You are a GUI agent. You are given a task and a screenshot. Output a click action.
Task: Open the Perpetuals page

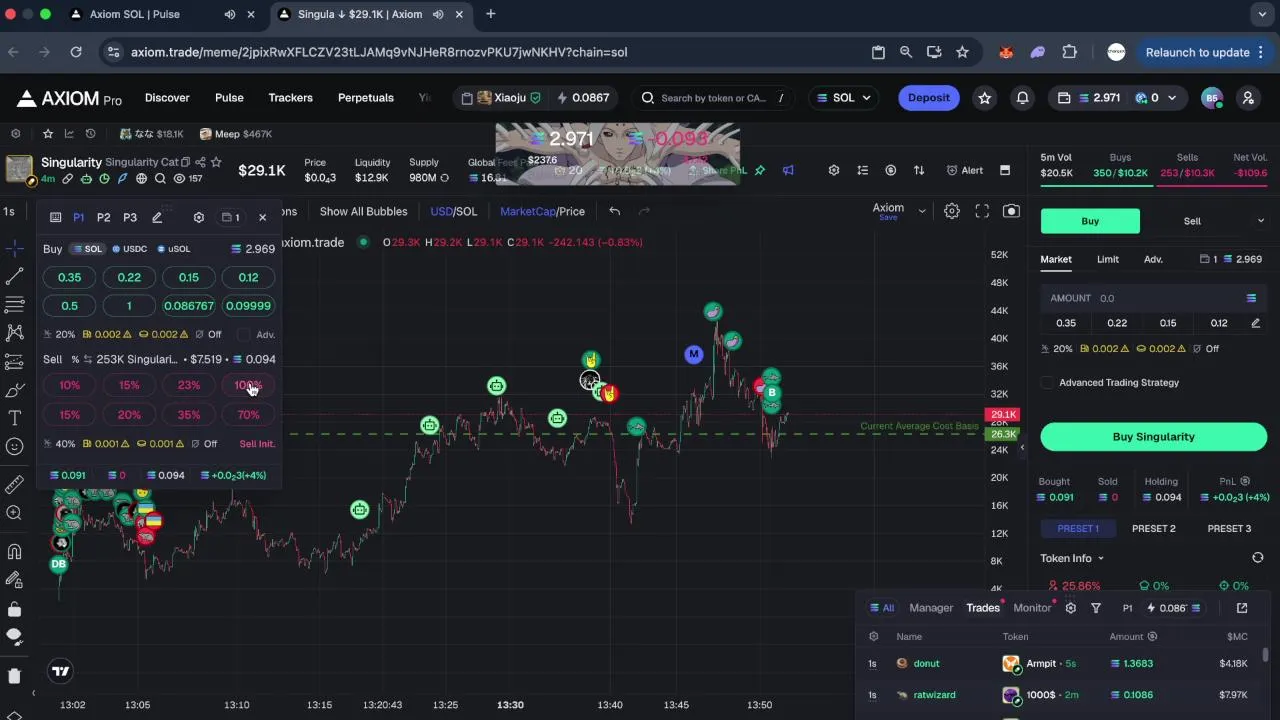366,98
